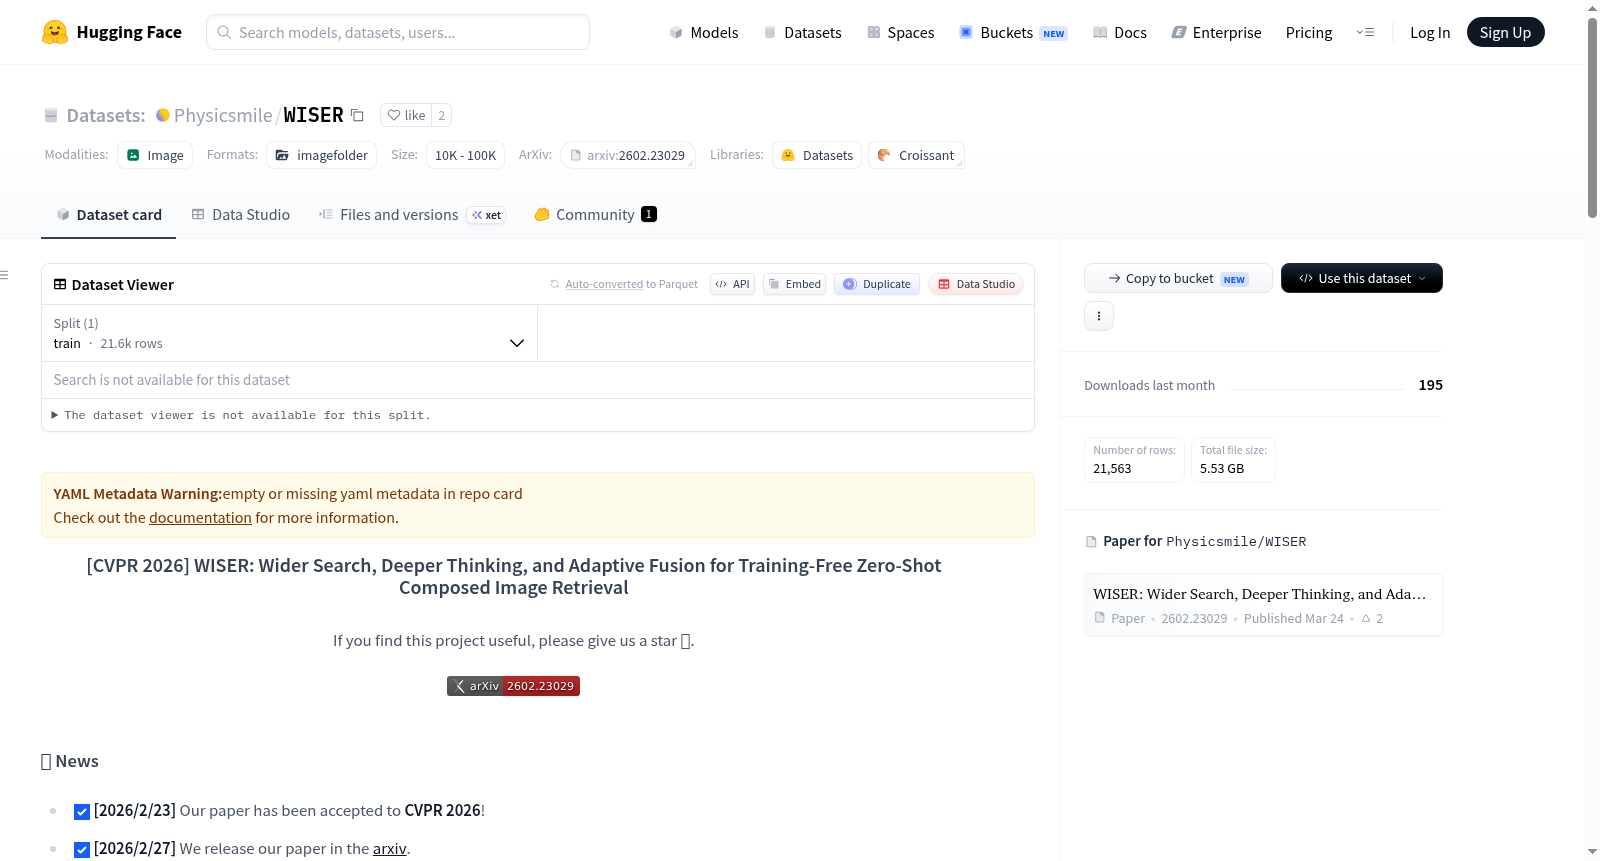This screenshot has width=1600, height=861.
Task: Toggle the 2026/2/27 news checkbox
Action: click(x=82, y=850)
